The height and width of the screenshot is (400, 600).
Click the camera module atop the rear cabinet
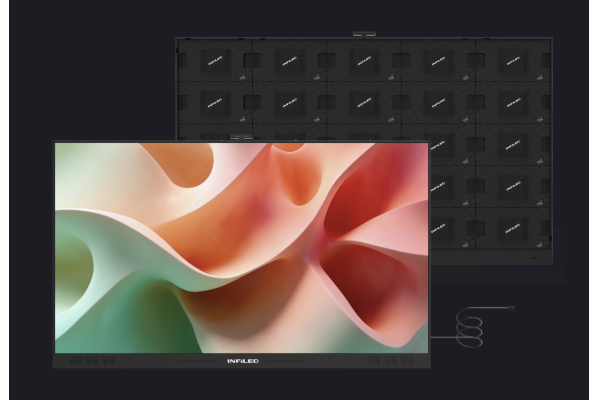click(364, 34)
